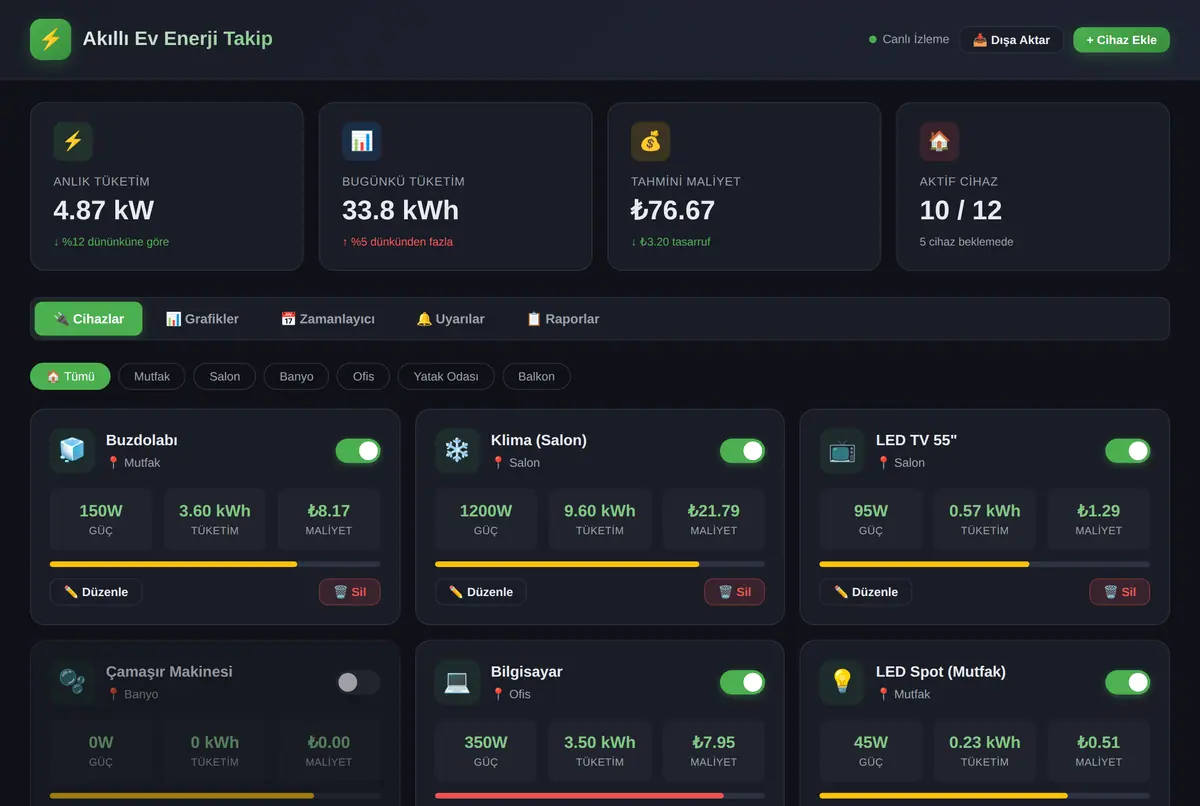The width and height of the screenshot is (1200, 806).
Task: Disable the Bilgisayar power toggle
Action: [742, 682]
